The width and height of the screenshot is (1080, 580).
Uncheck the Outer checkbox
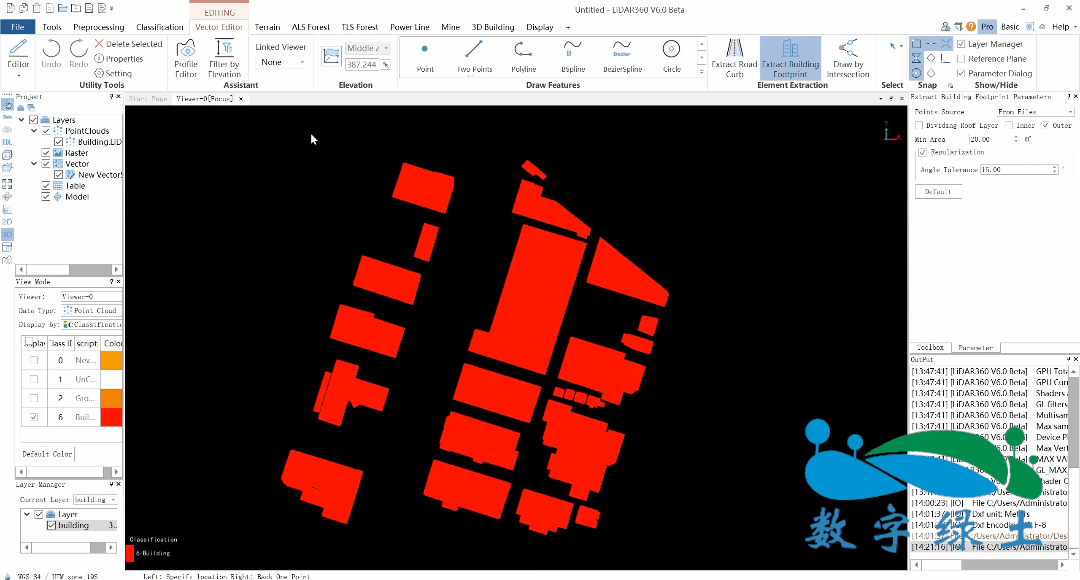click(1045, 125)
